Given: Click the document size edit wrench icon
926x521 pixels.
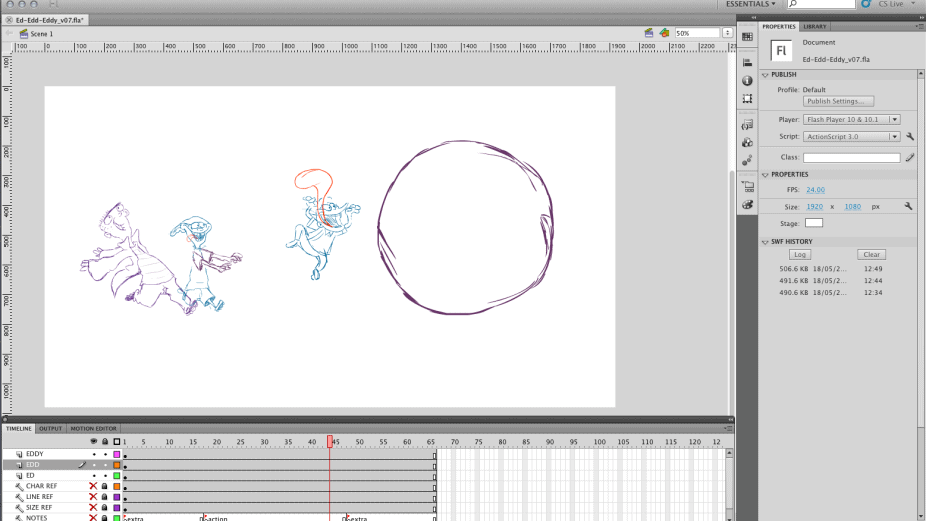Looking at the screenshot, I should click(x=908, y=206).
